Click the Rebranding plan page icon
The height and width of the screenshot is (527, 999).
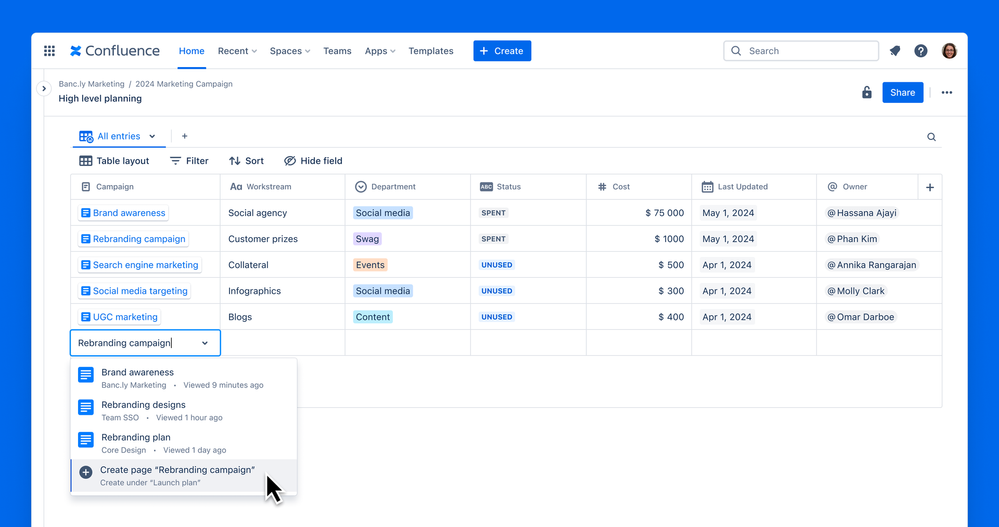(86, 440)
